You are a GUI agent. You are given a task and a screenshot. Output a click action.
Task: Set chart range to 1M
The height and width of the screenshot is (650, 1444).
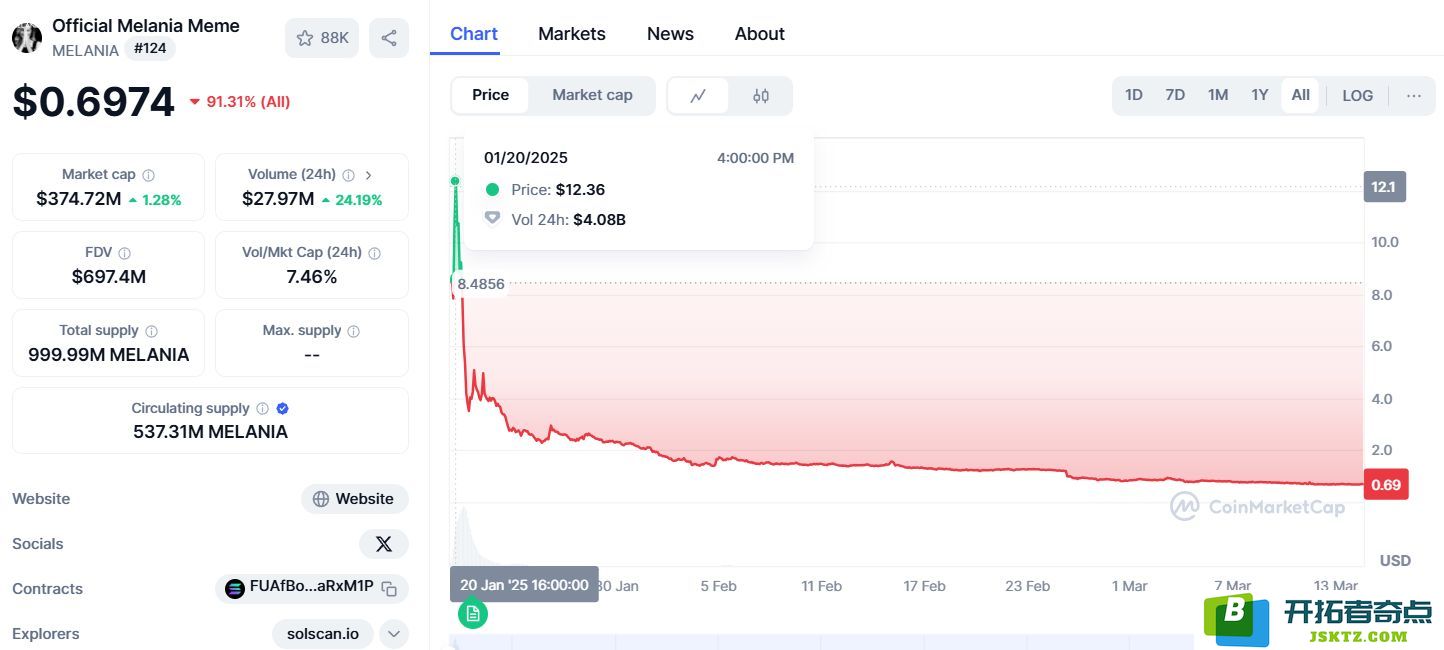1217,95
